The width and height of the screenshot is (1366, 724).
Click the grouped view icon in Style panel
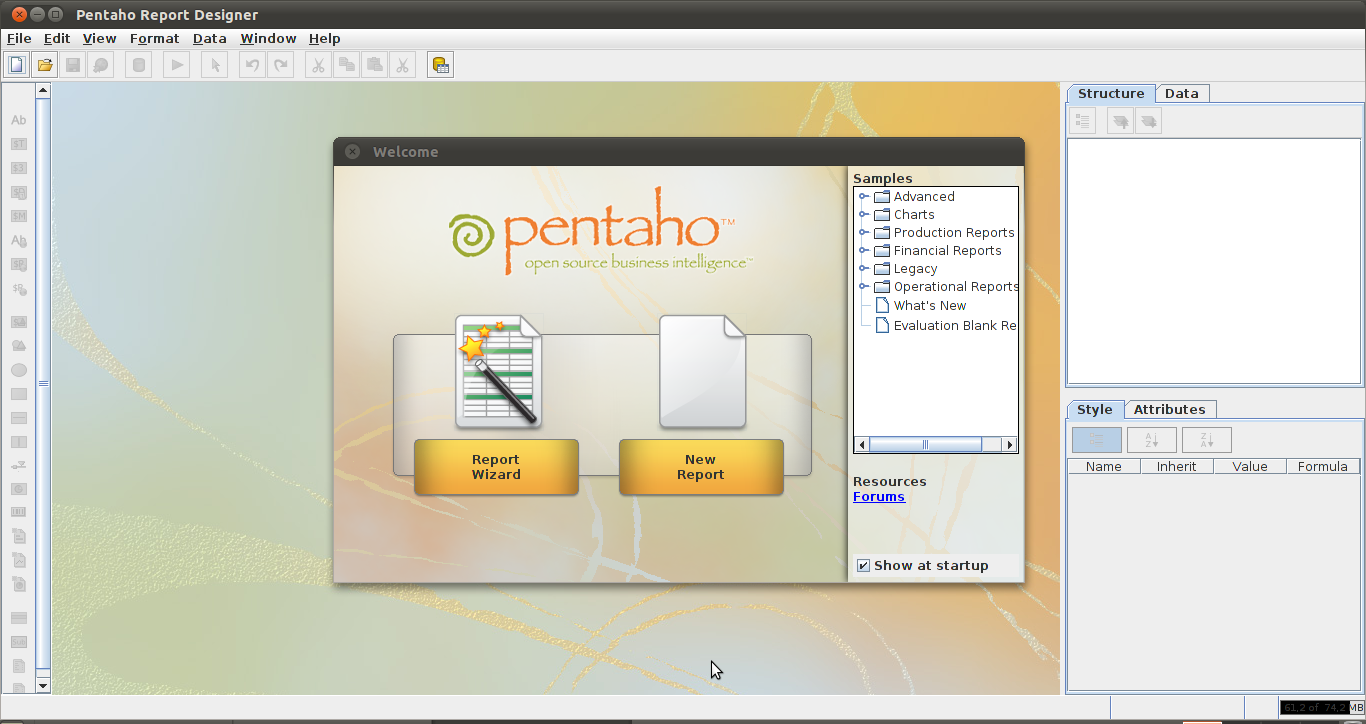click(x=1097, y=440)
